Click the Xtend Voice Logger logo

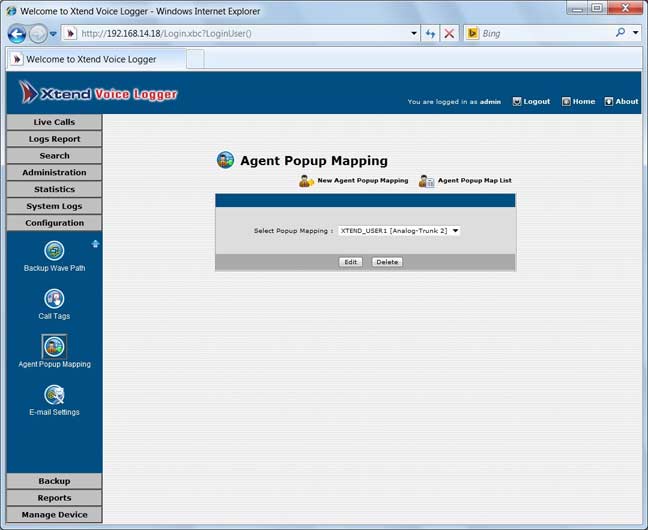coord(98,92)
